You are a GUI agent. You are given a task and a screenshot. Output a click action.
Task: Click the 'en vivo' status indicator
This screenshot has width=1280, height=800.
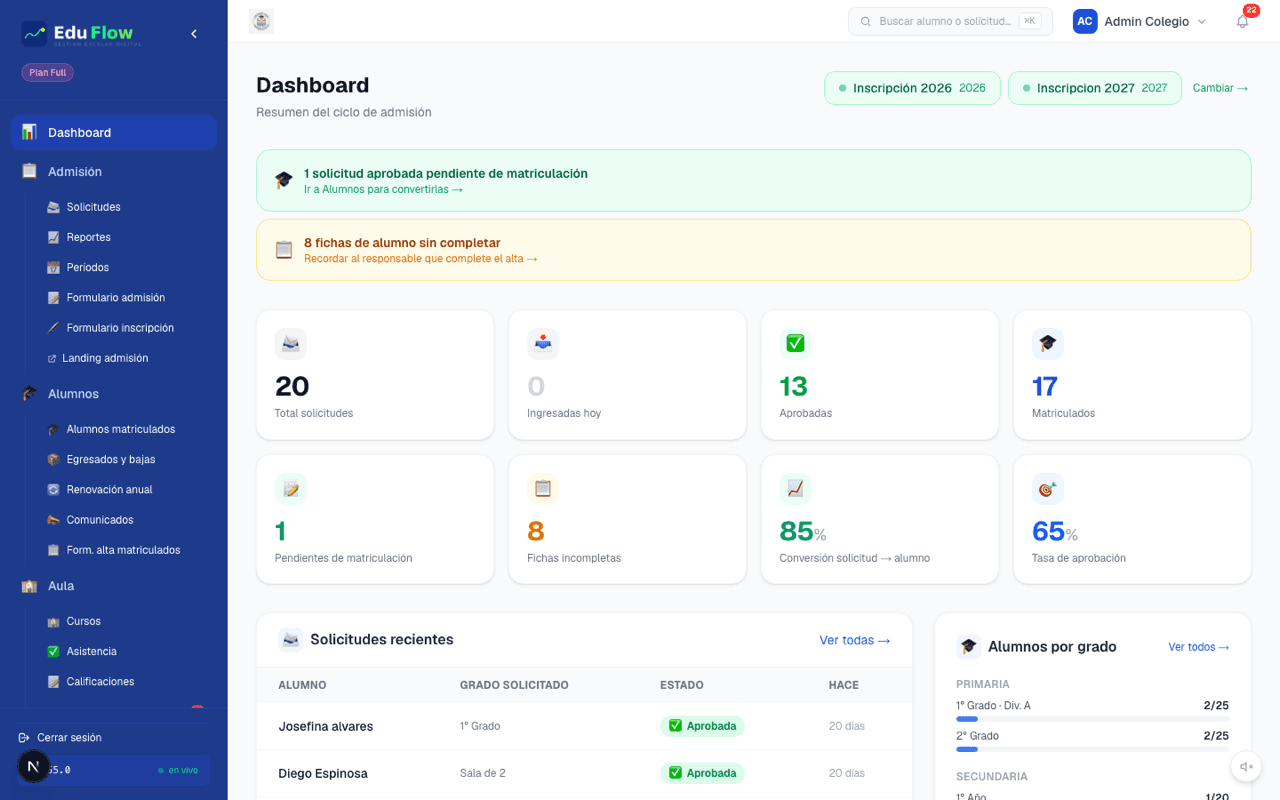pos(178,770)
